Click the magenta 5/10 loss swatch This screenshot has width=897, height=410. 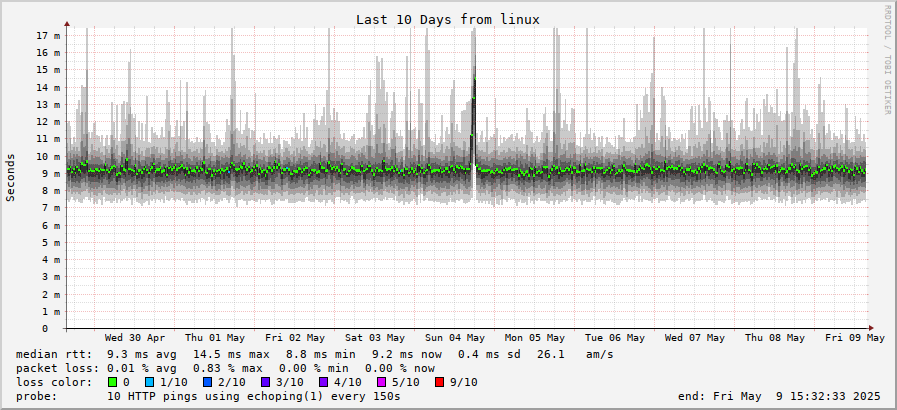coord(382,382)
